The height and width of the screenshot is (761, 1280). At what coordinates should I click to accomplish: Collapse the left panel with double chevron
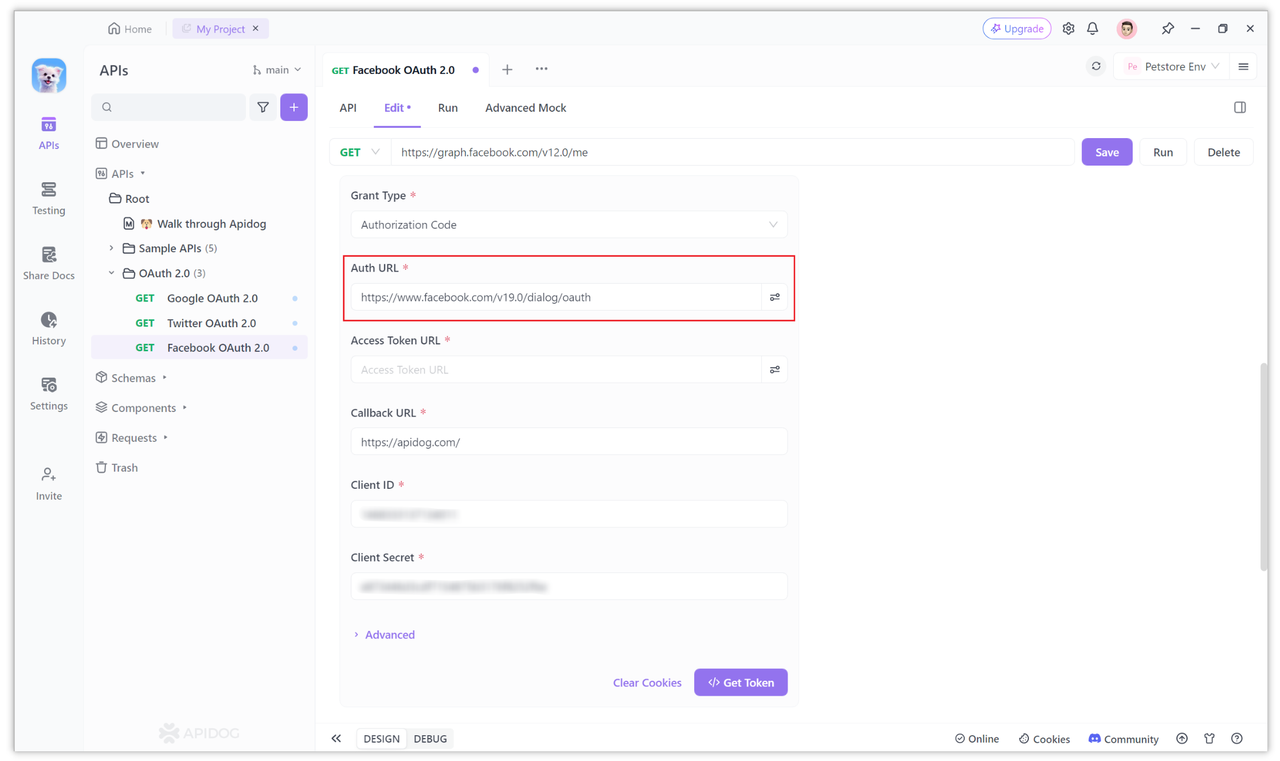click(336, 738)
